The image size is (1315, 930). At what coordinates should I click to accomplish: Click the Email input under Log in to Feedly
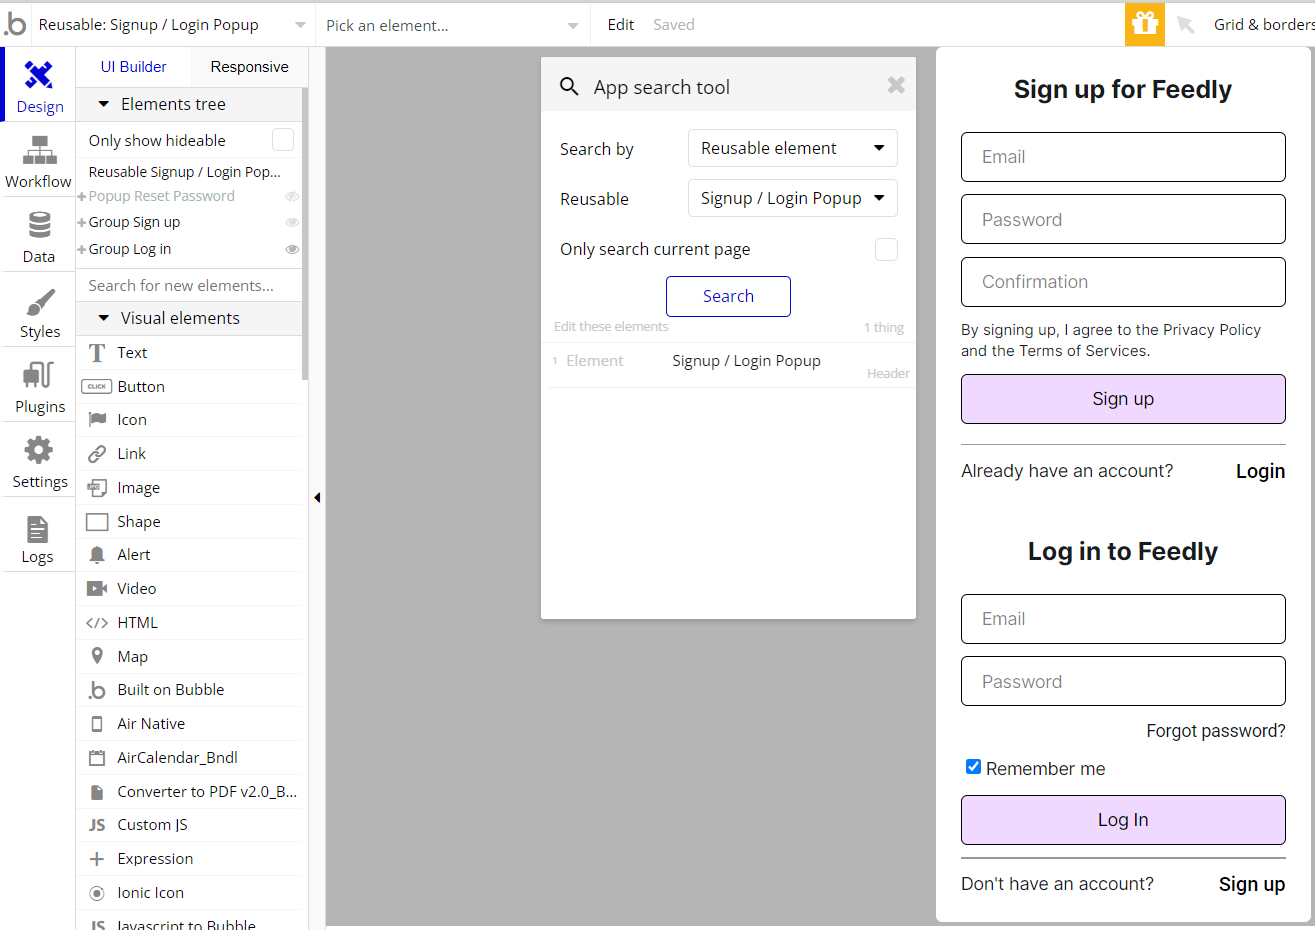(x=1123, y=619)
